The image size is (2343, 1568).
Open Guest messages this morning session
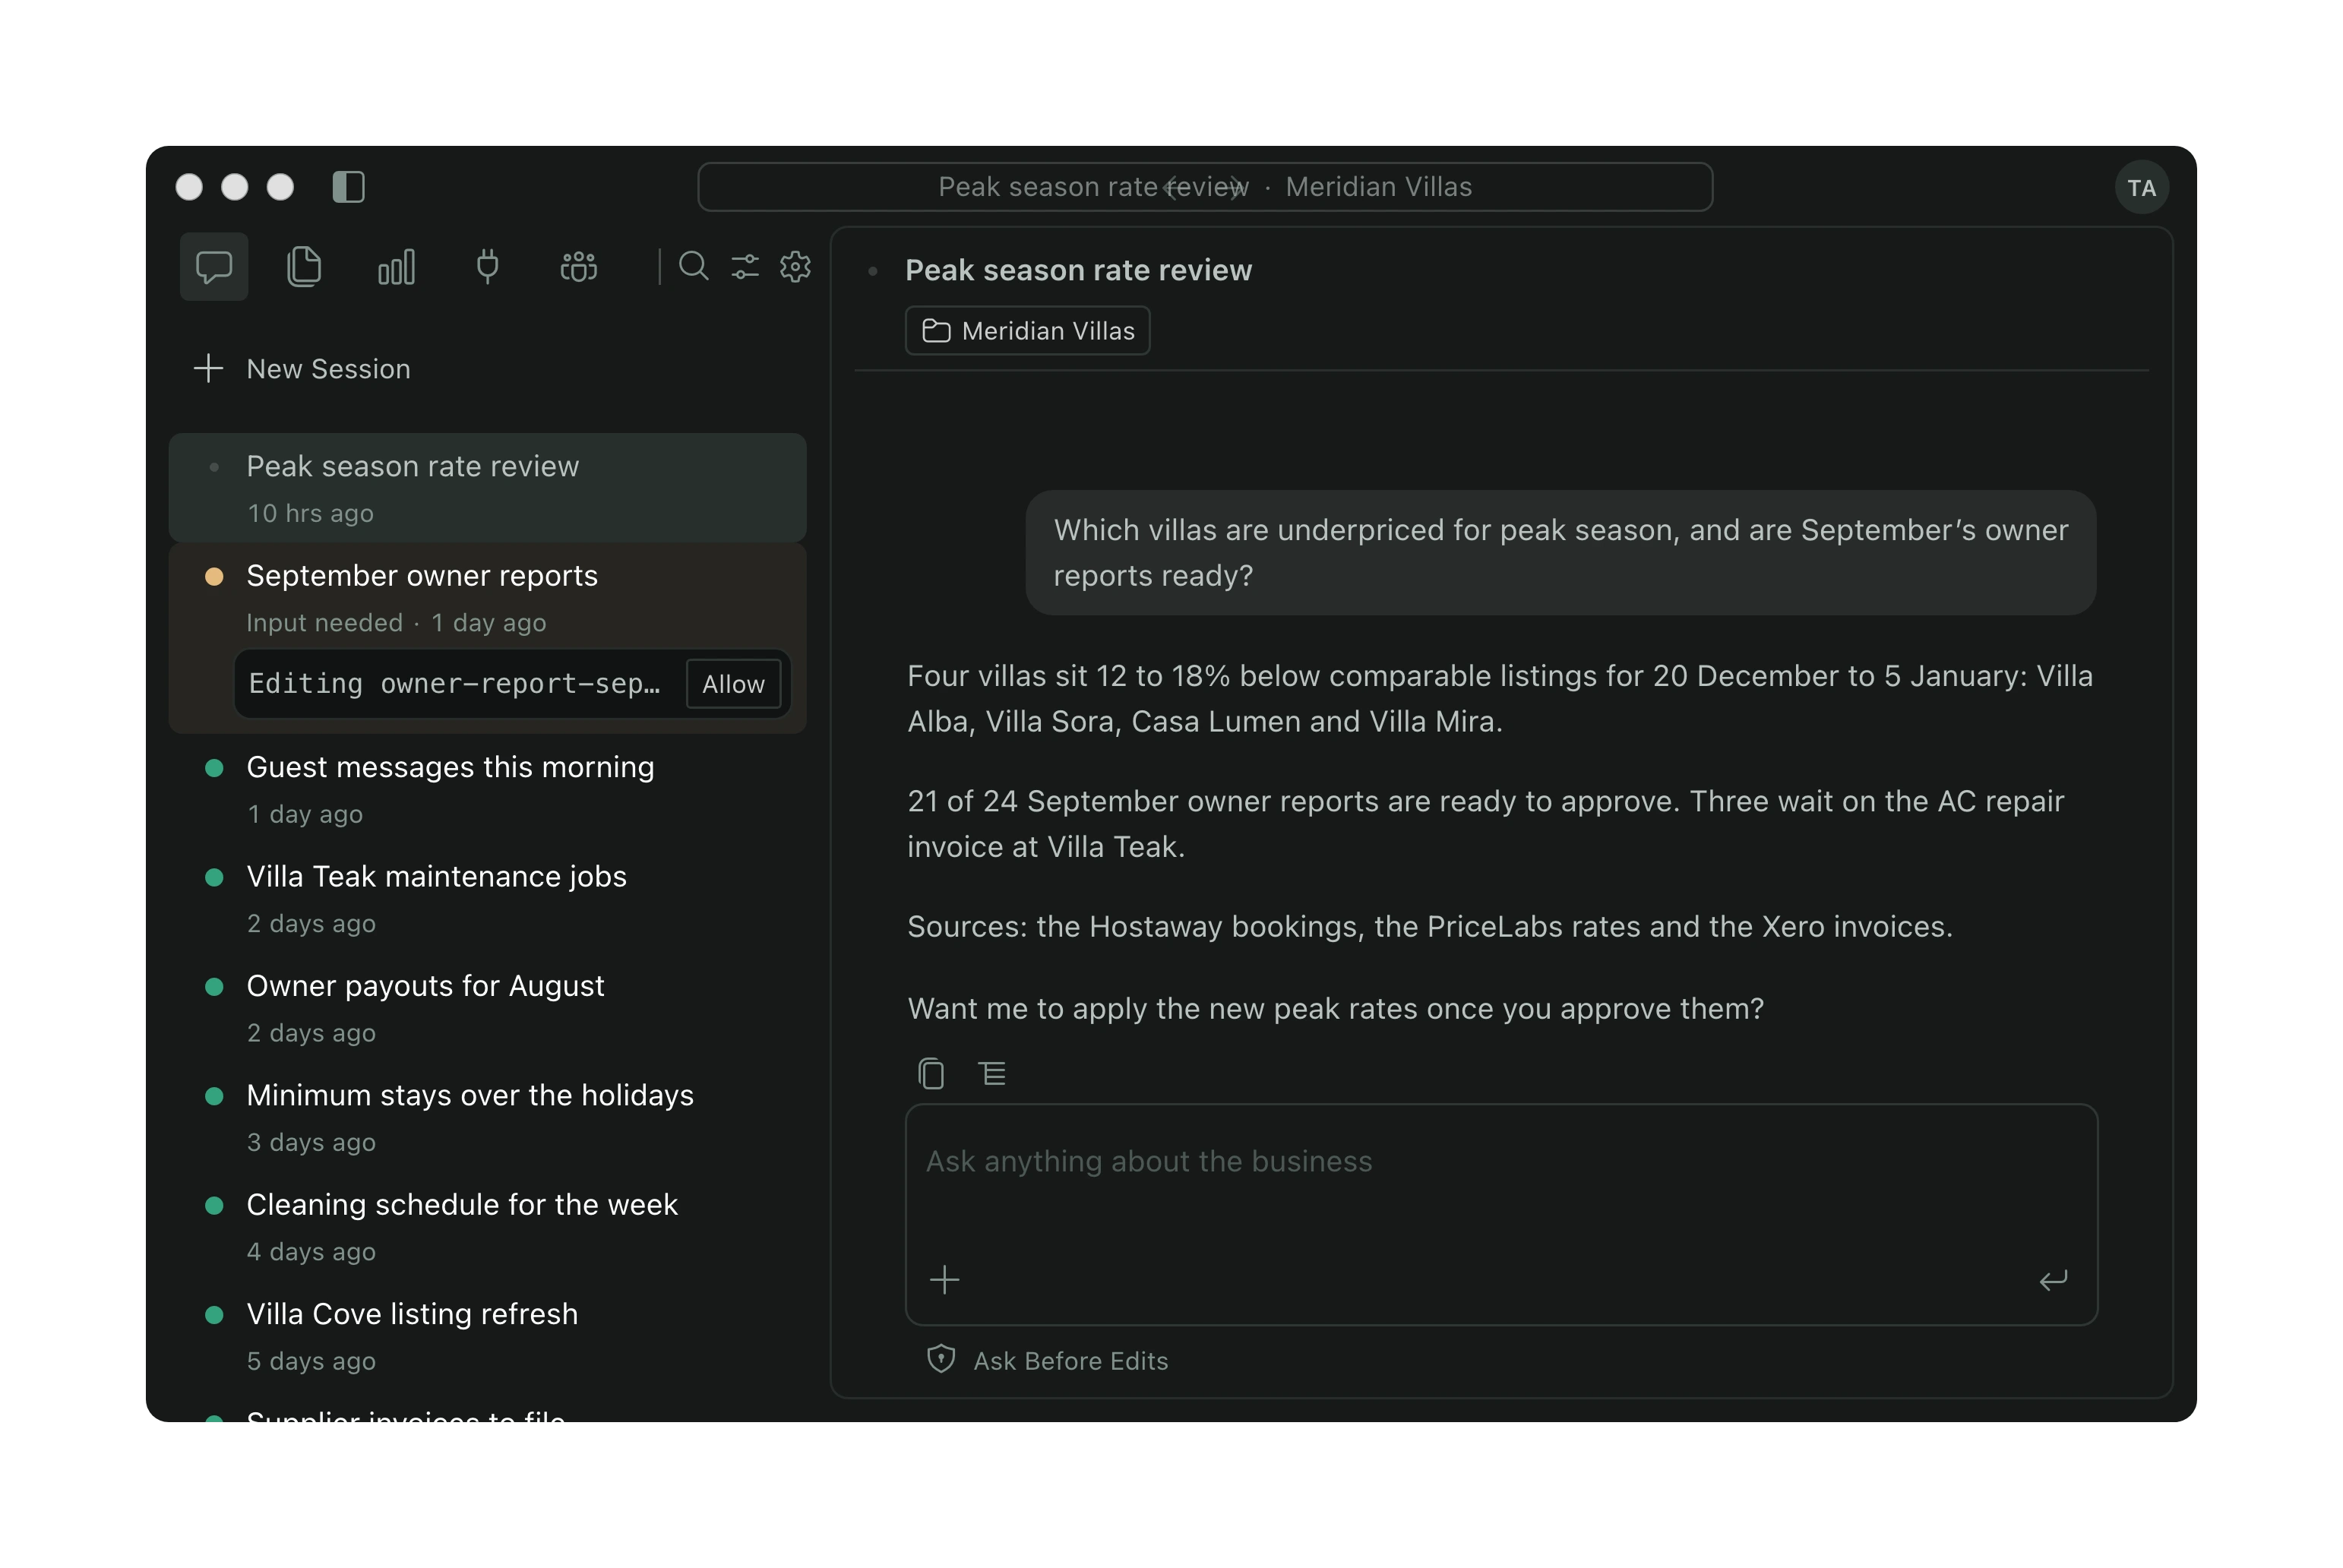click(487, 789)
